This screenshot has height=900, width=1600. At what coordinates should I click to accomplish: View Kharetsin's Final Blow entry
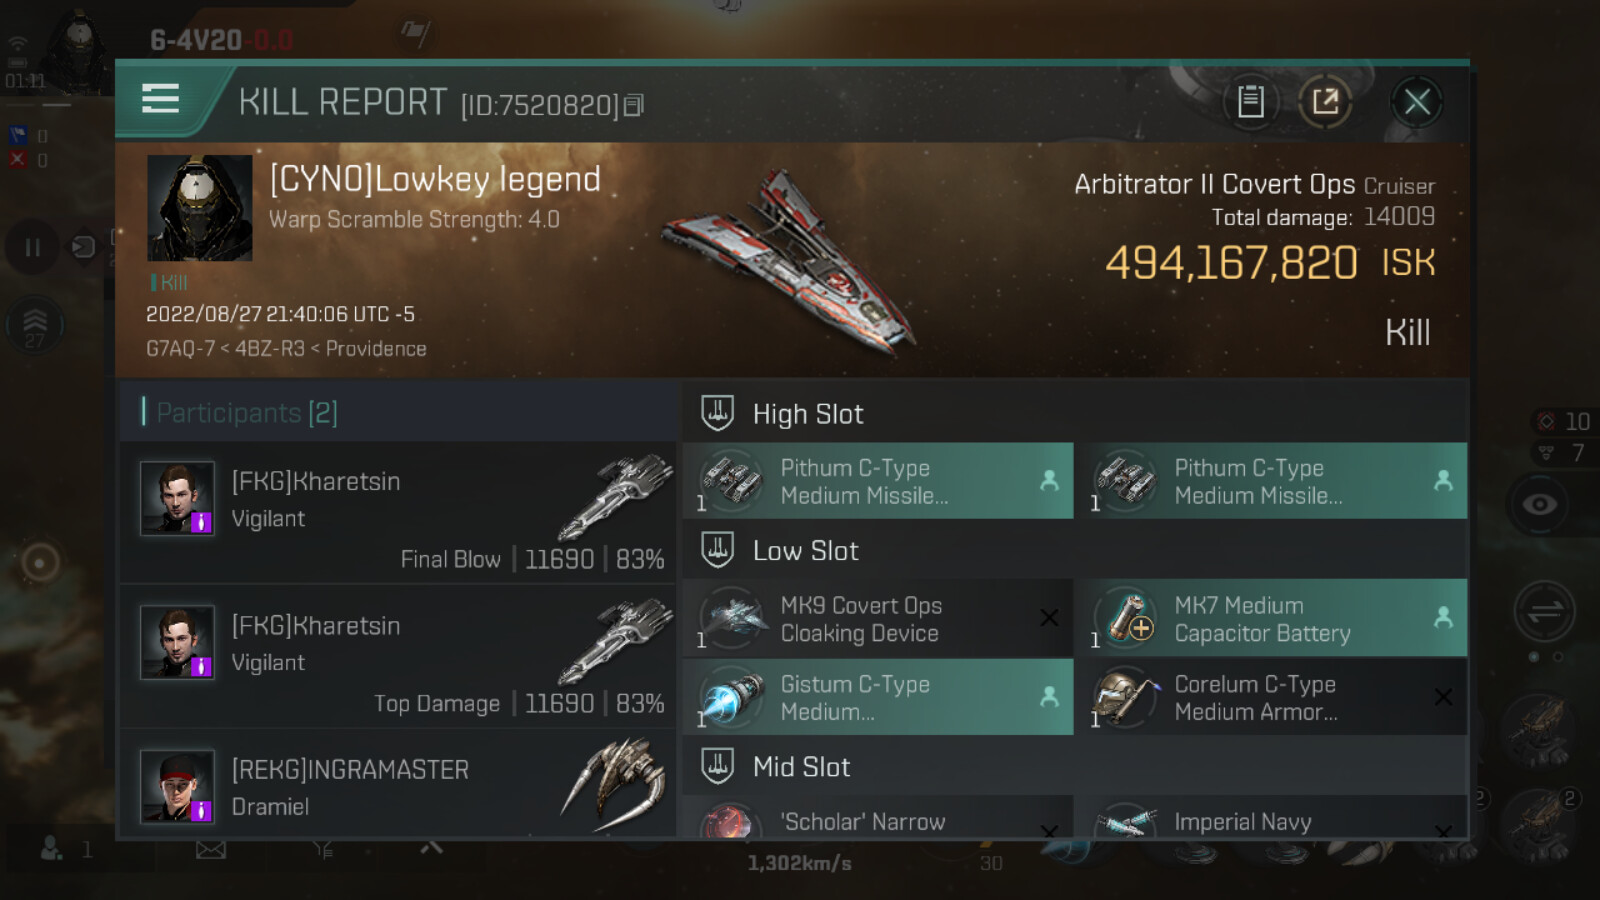(399, 513)
